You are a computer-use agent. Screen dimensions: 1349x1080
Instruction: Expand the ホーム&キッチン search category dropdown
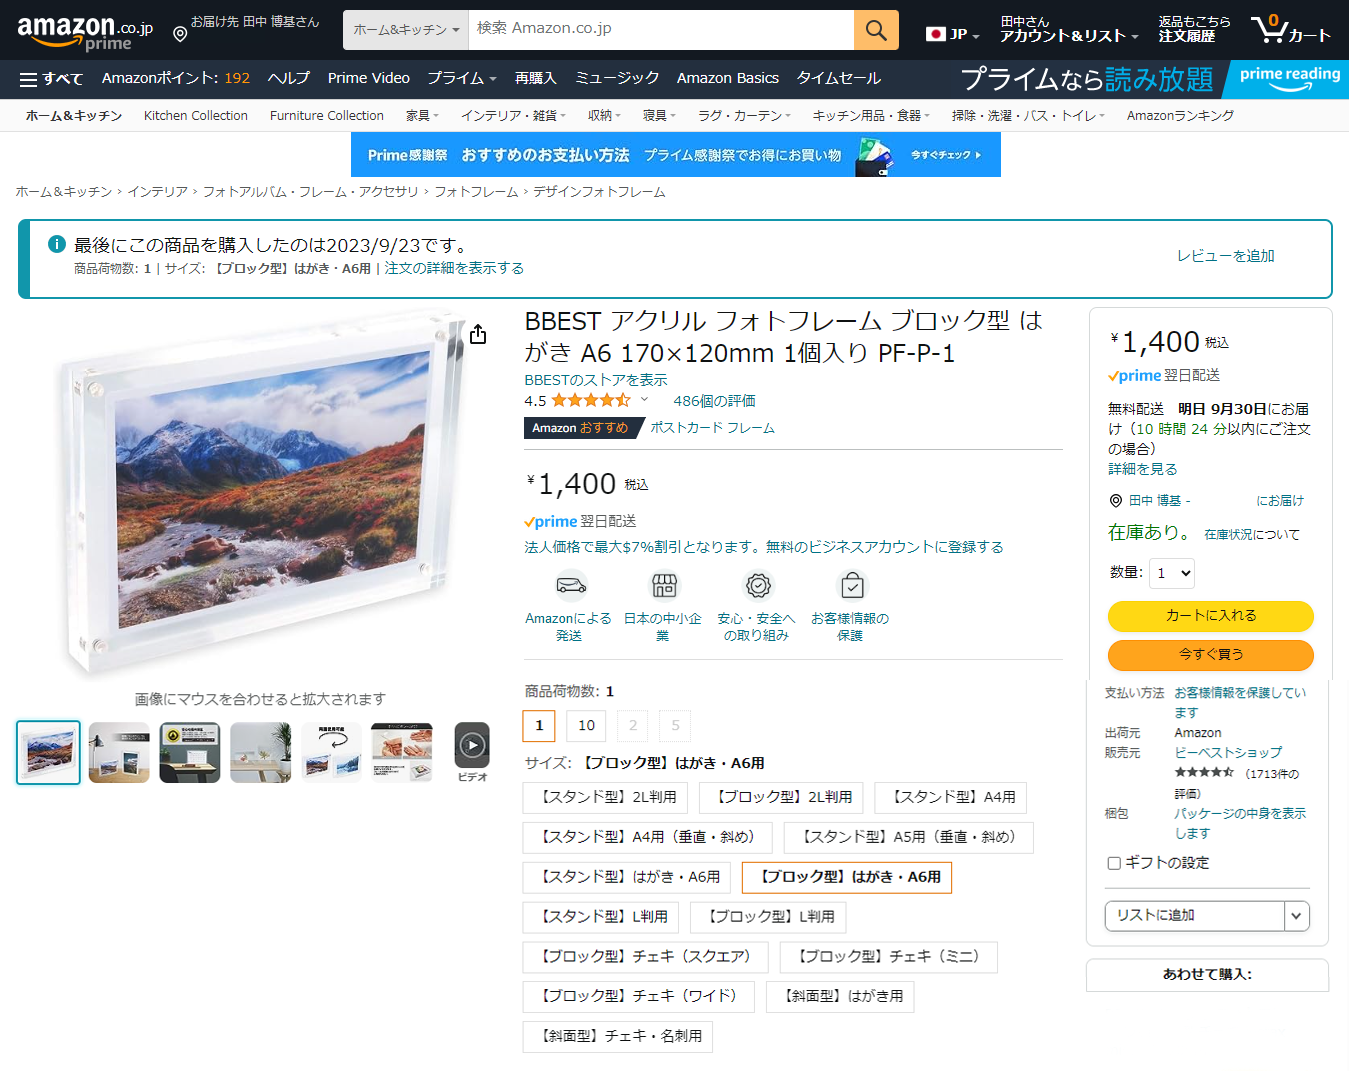click(x=405, y=30)
